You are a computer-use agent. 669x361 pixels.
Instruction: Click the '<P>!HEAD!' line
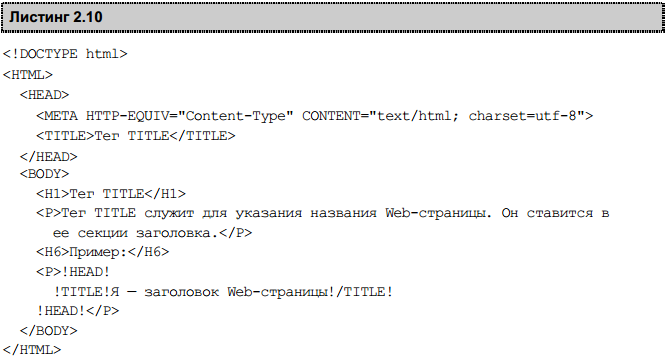(73, 272)
